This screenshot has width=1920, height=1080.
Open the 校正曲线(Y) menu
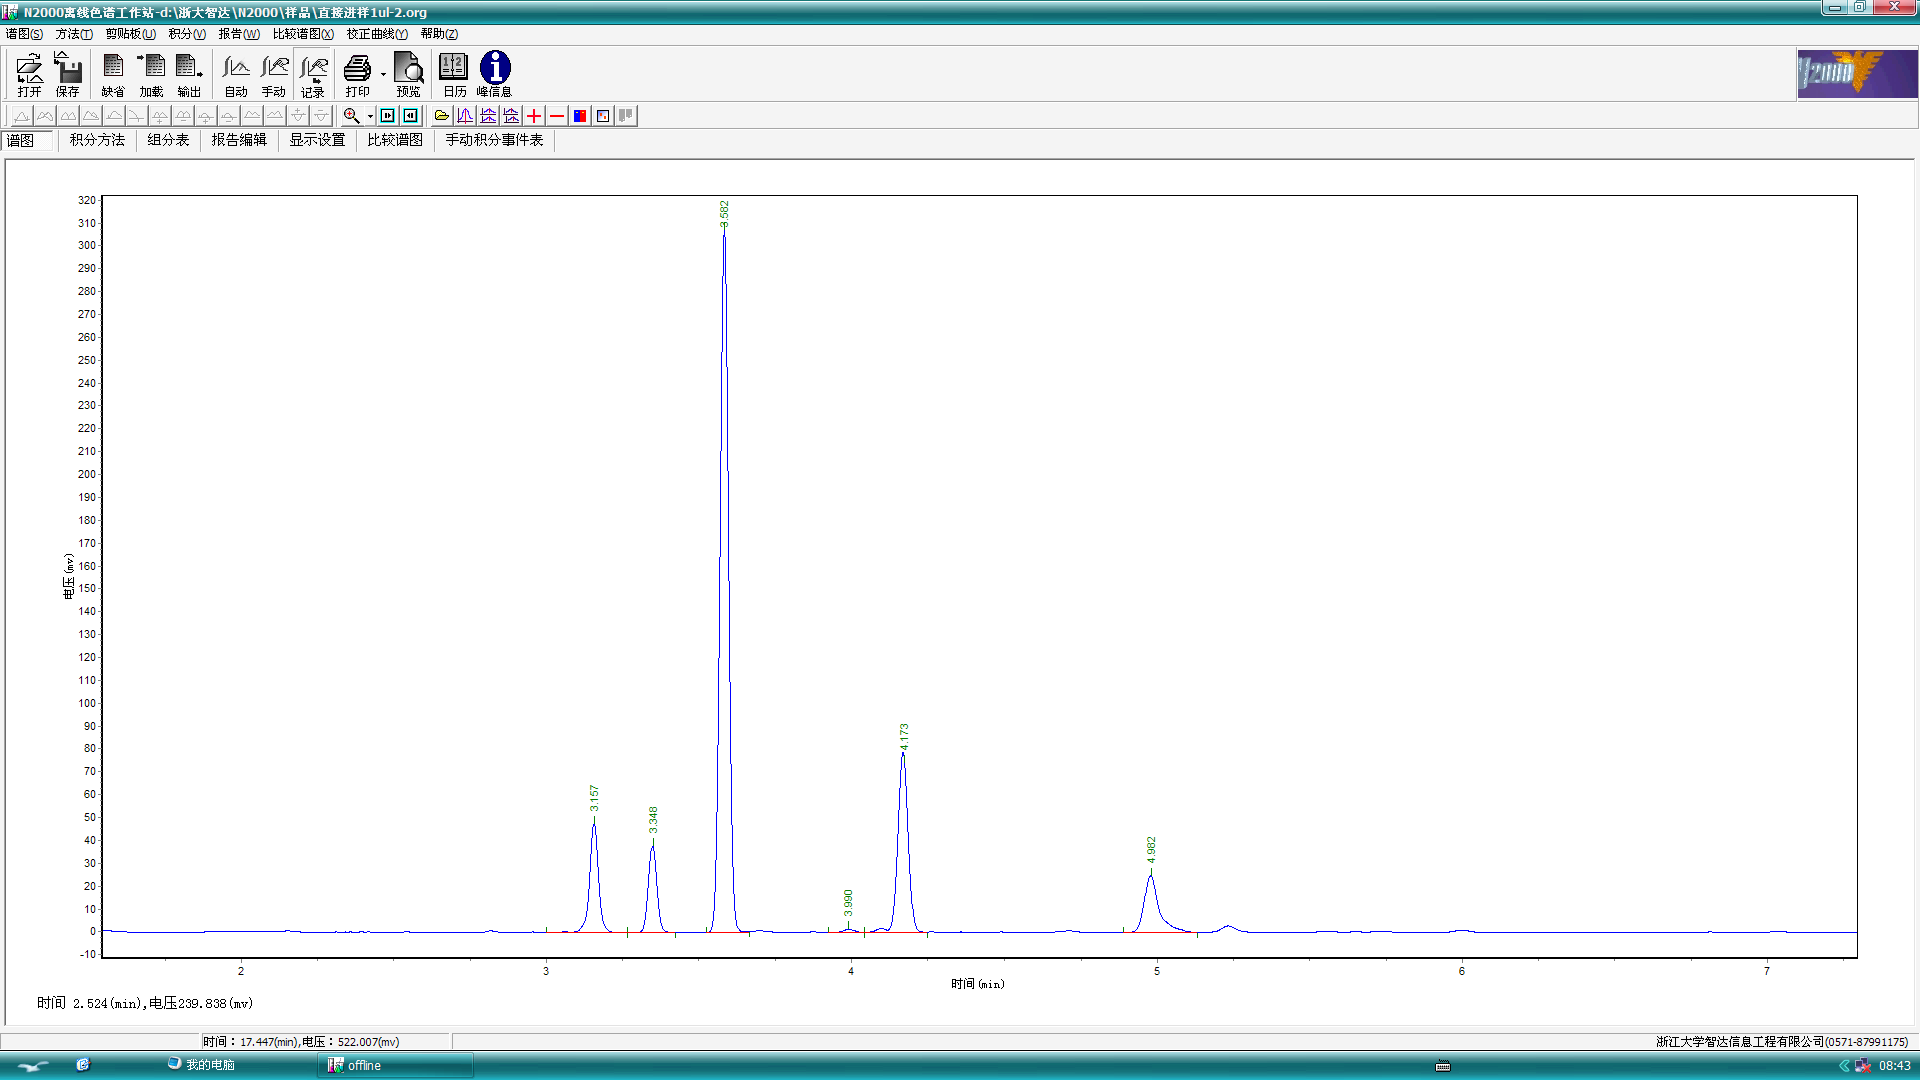pyautogui.click(x=377, y=34)
